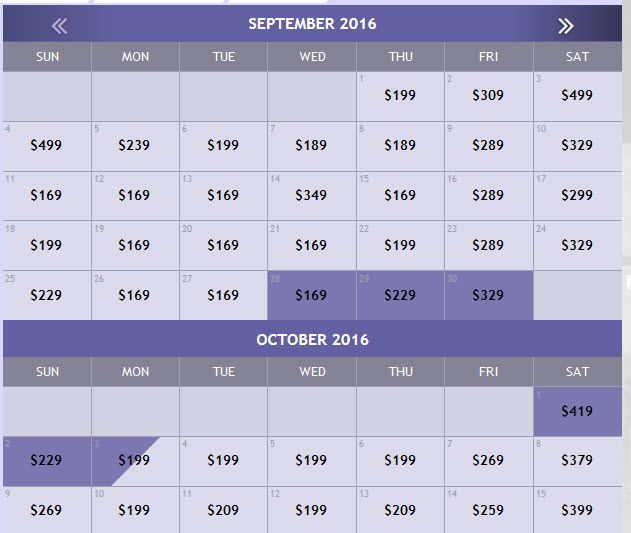This screenshot has width=631, height=533.
Task: Go to next month with right double-chevron
Action: [566, 26]
